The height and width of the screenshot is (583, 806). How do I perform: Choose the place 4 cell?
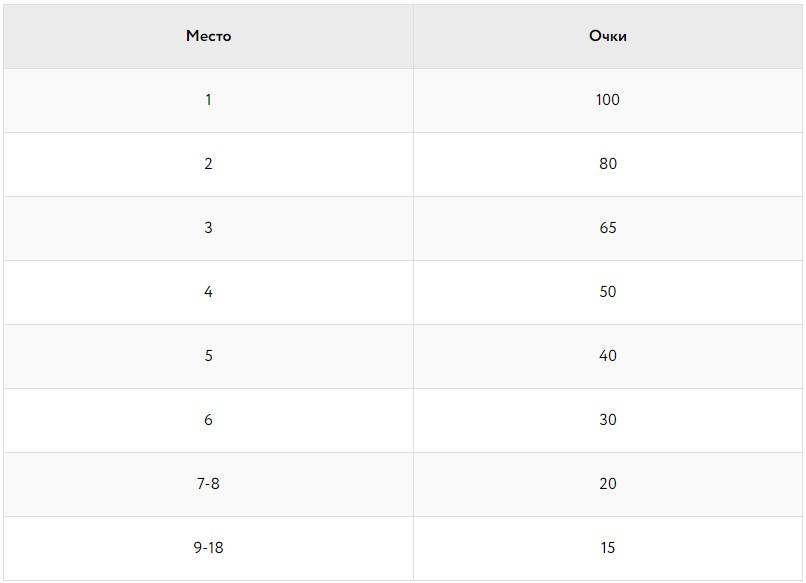[208, 292]
